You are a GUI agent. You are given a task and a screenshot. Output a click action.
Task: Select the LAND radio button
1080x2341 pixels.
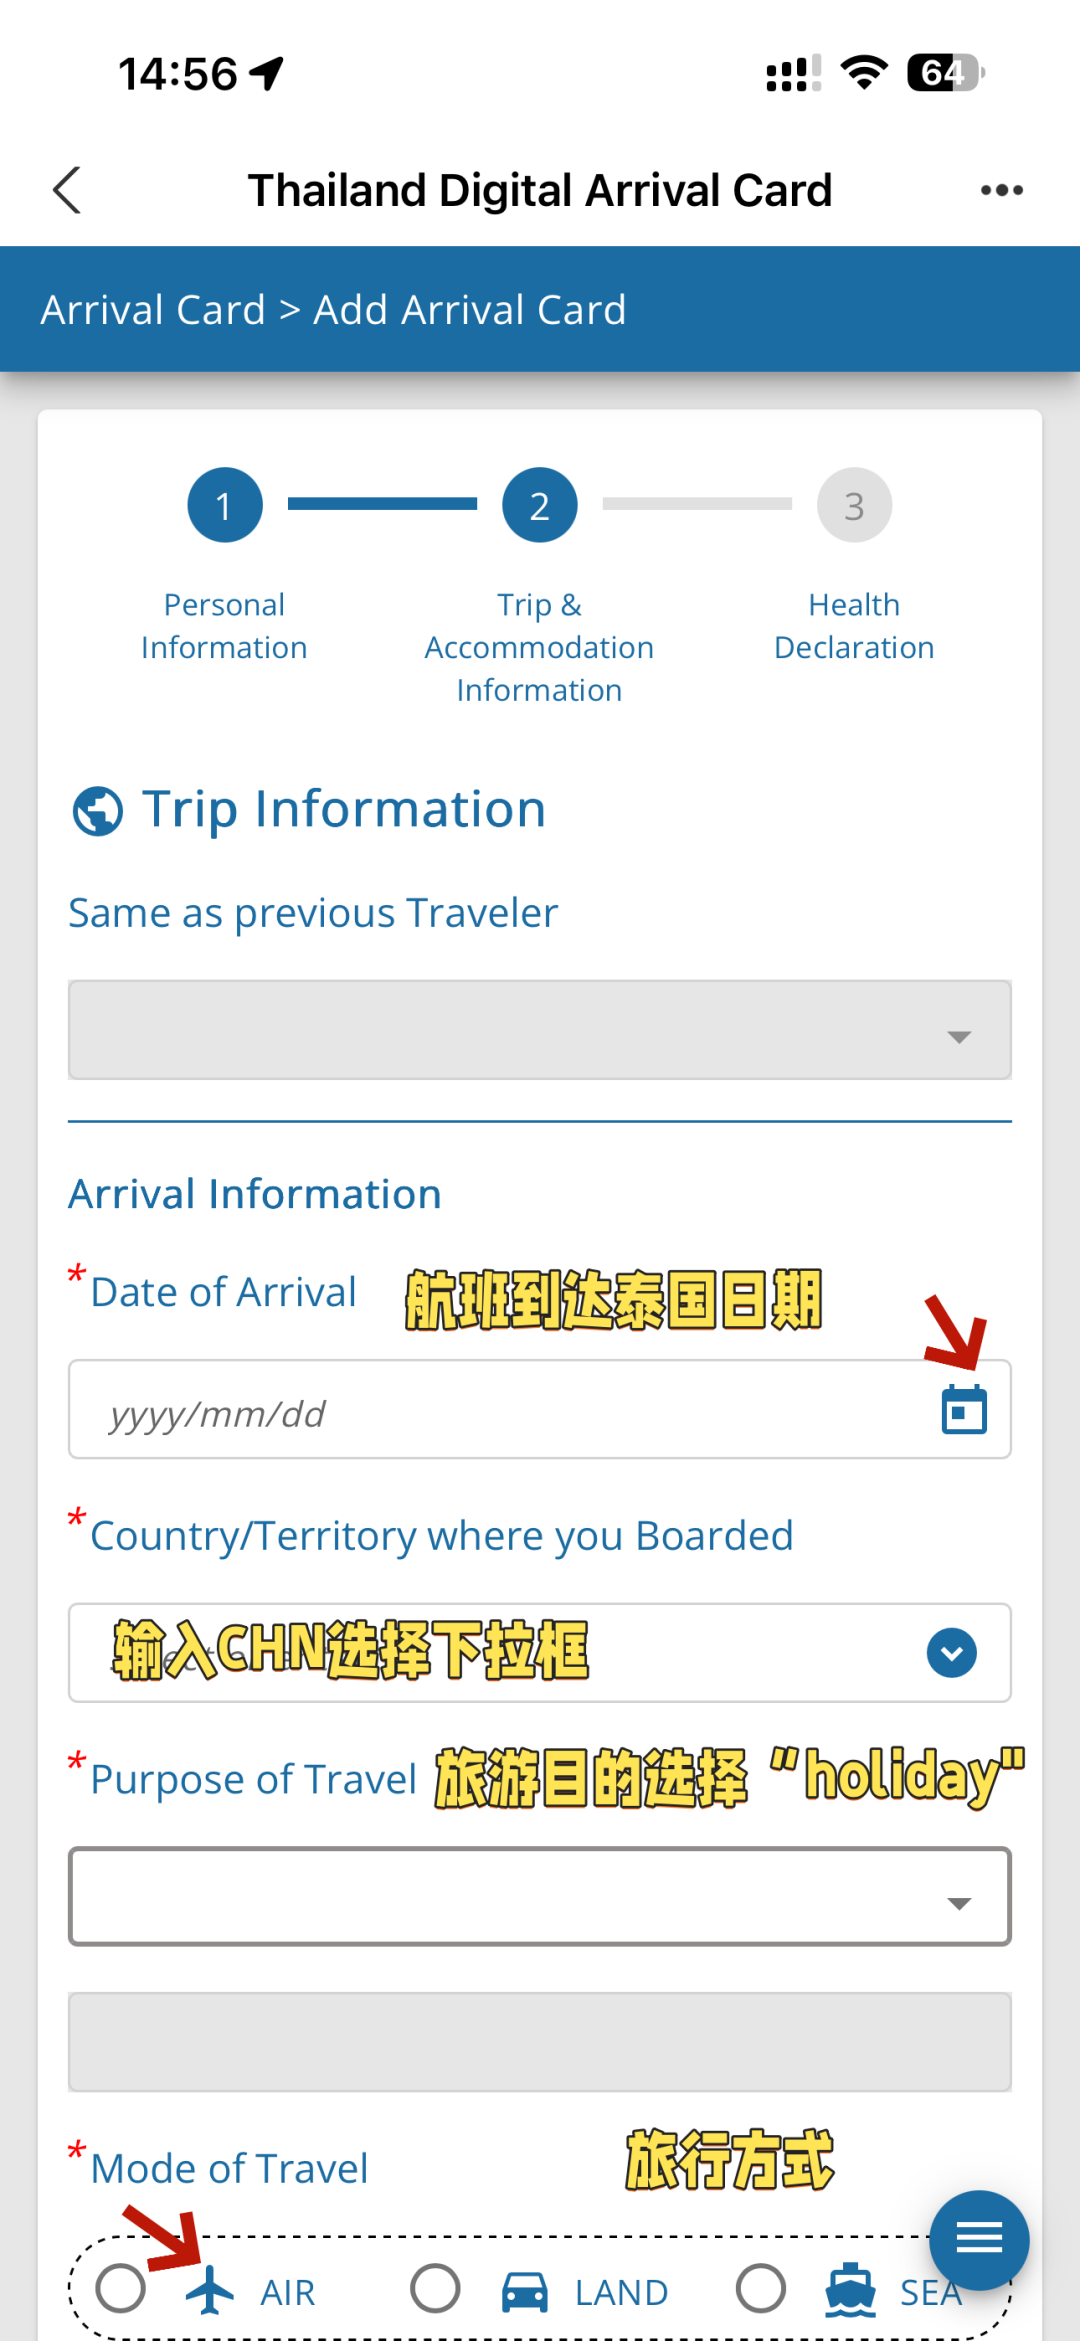point(436,2288)
